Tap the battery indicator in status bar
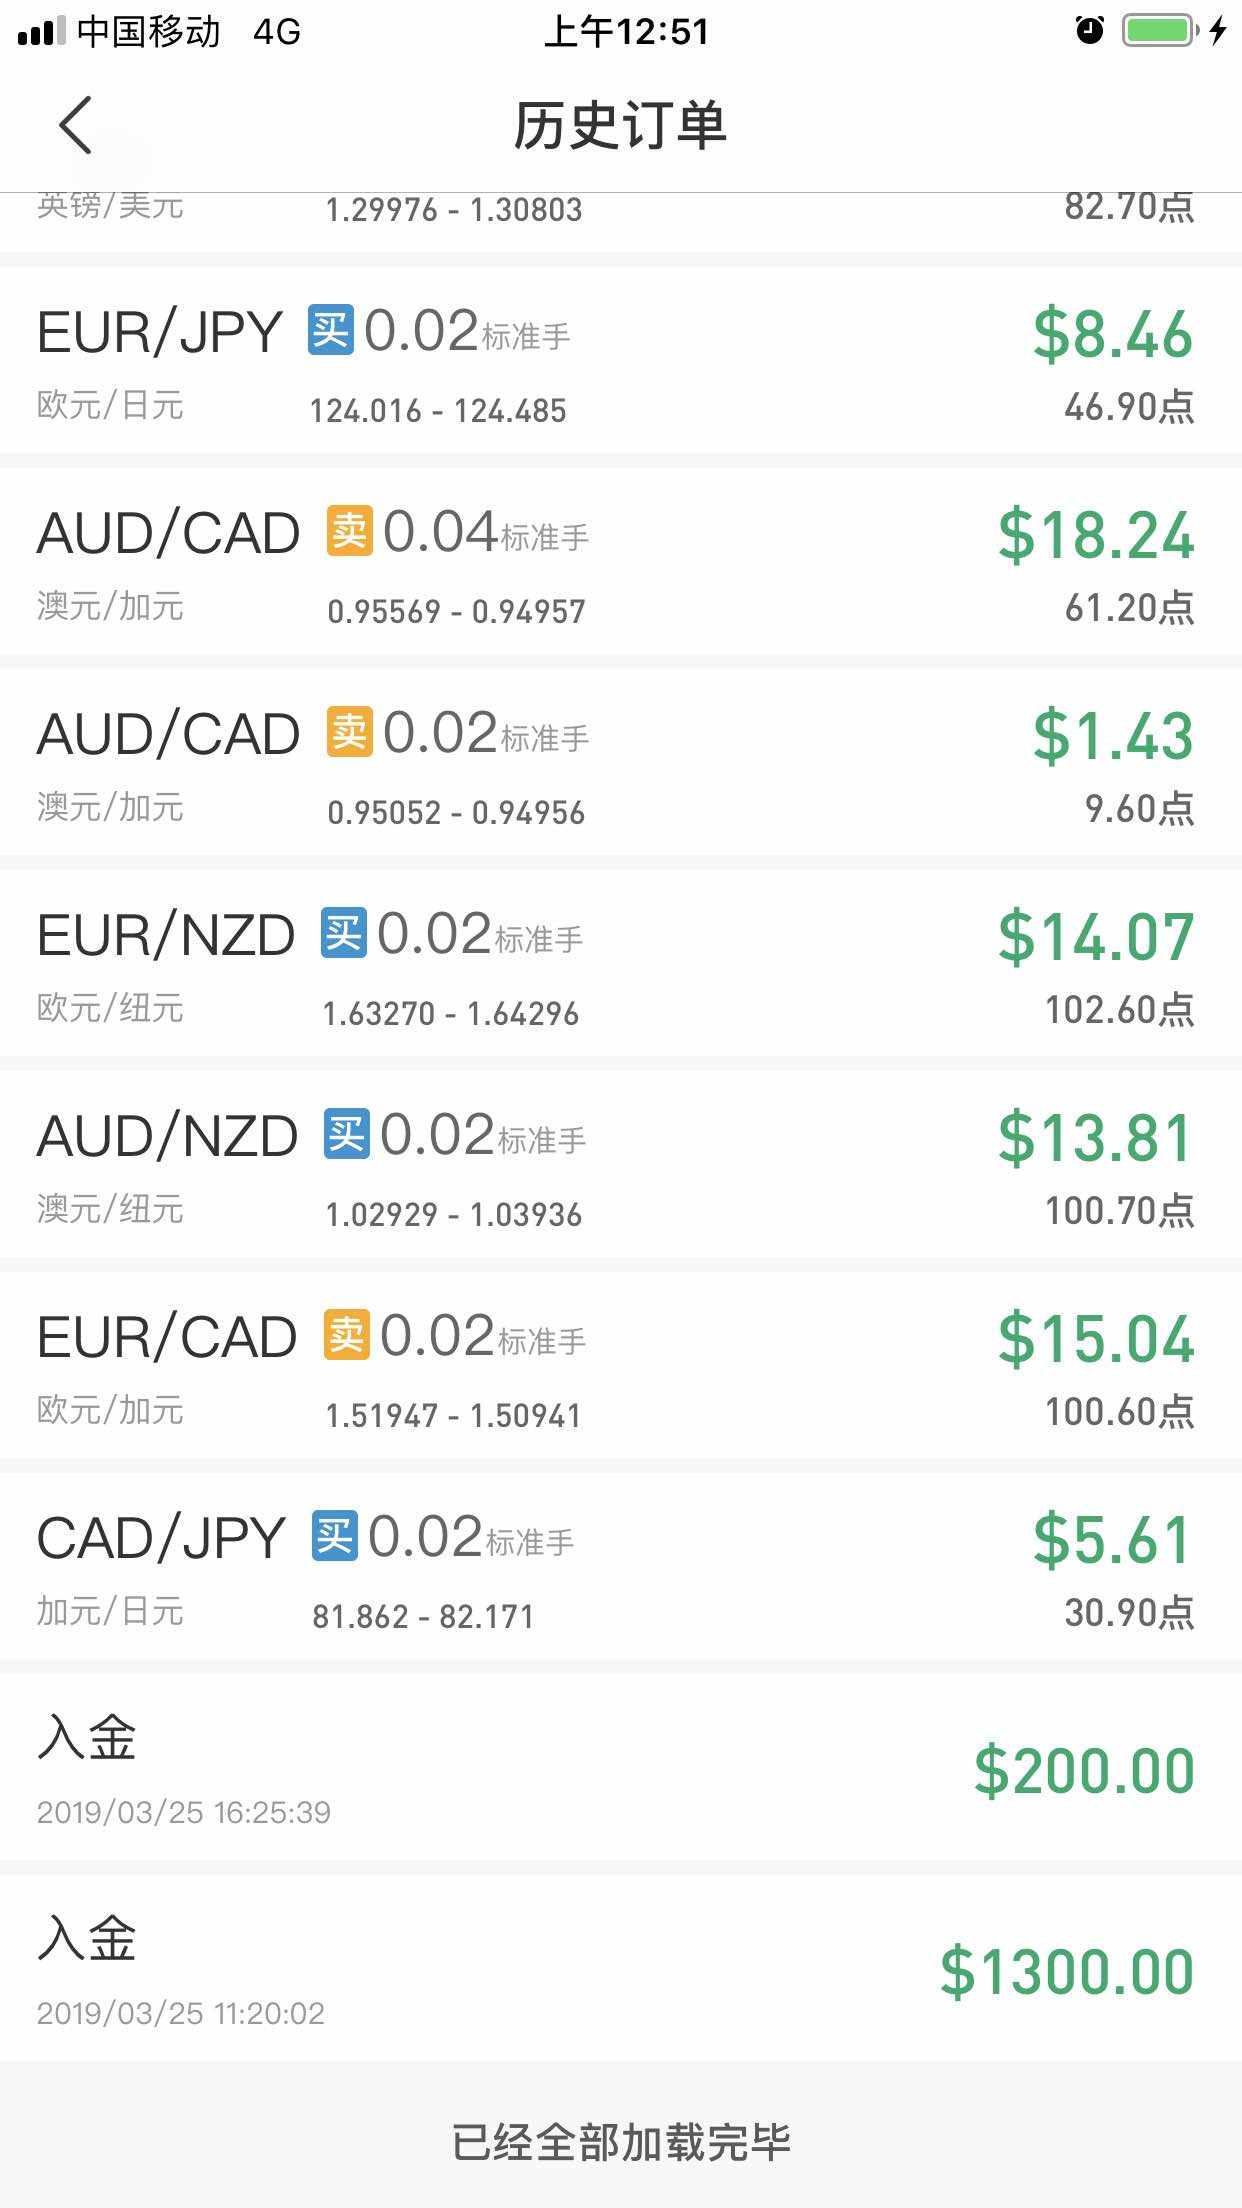The height and width of the screenshot is (2208, 1242). [1159, 31]
